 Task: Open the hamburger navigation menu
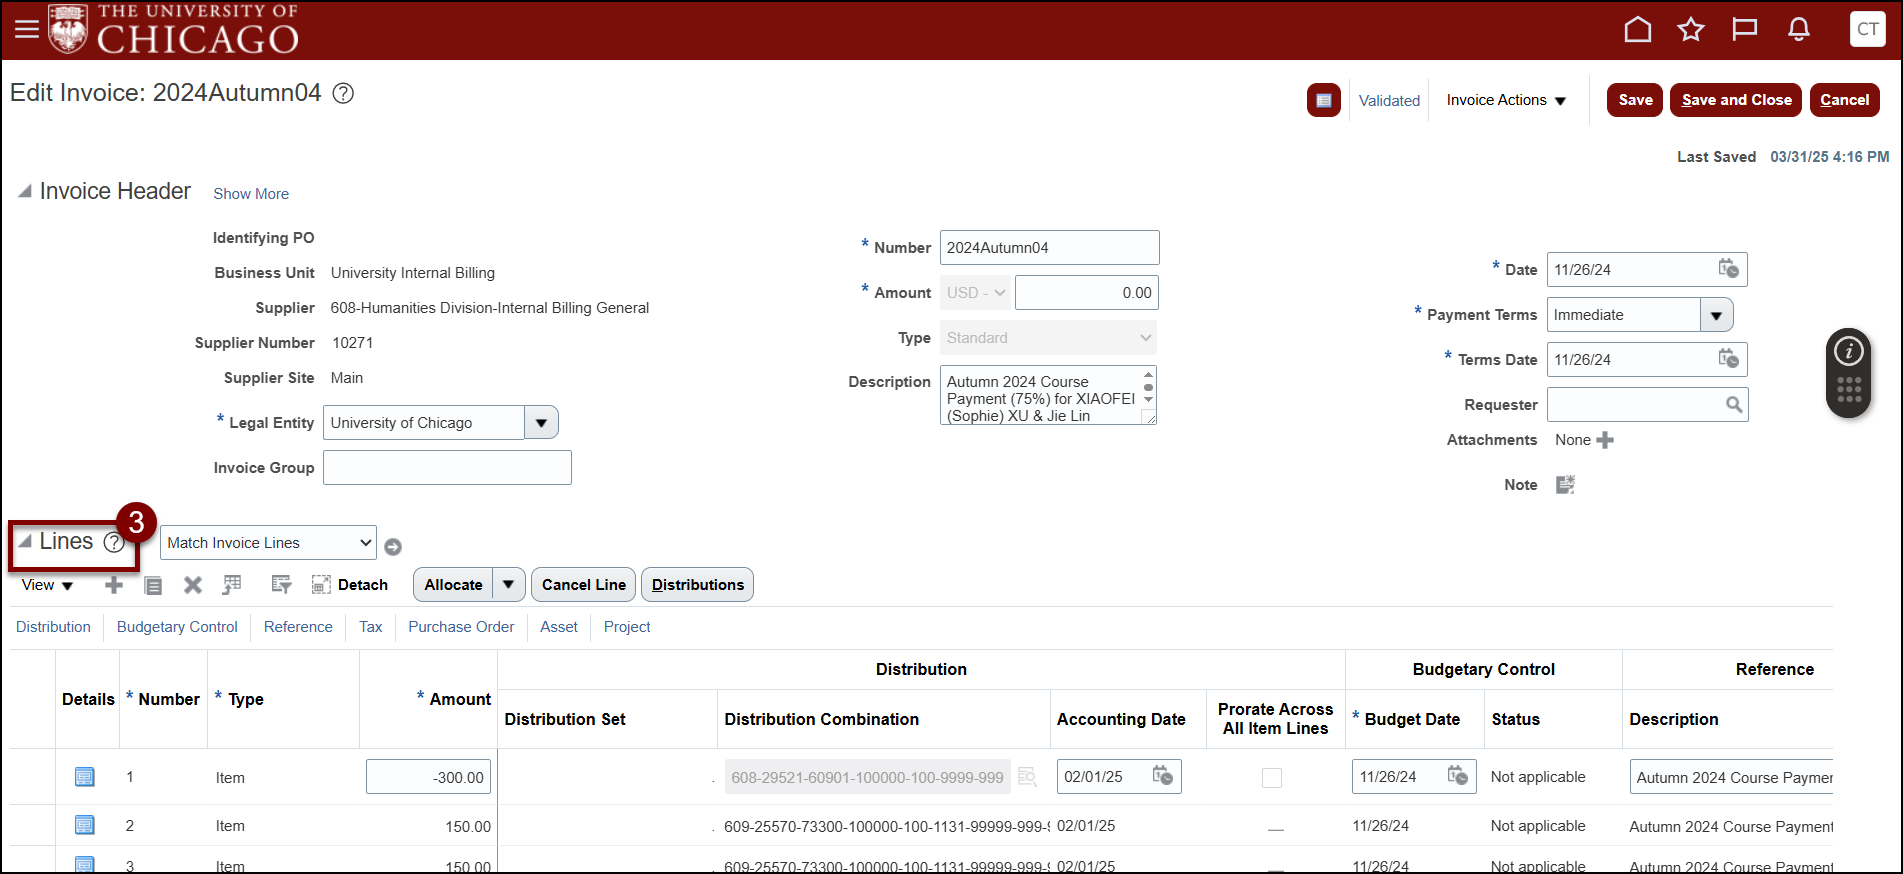27,29
